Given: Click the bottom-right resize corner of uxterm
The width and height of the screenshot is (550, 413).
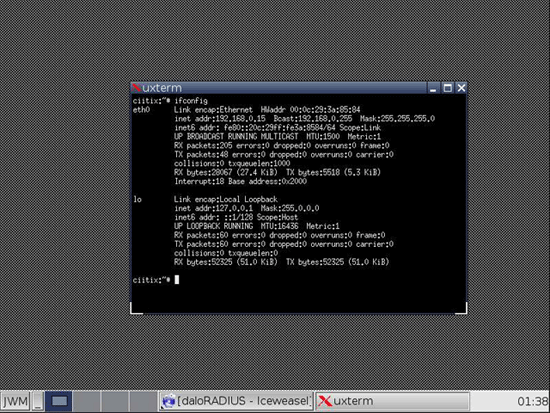Looking at the screenshot, I should click(461, 309).
